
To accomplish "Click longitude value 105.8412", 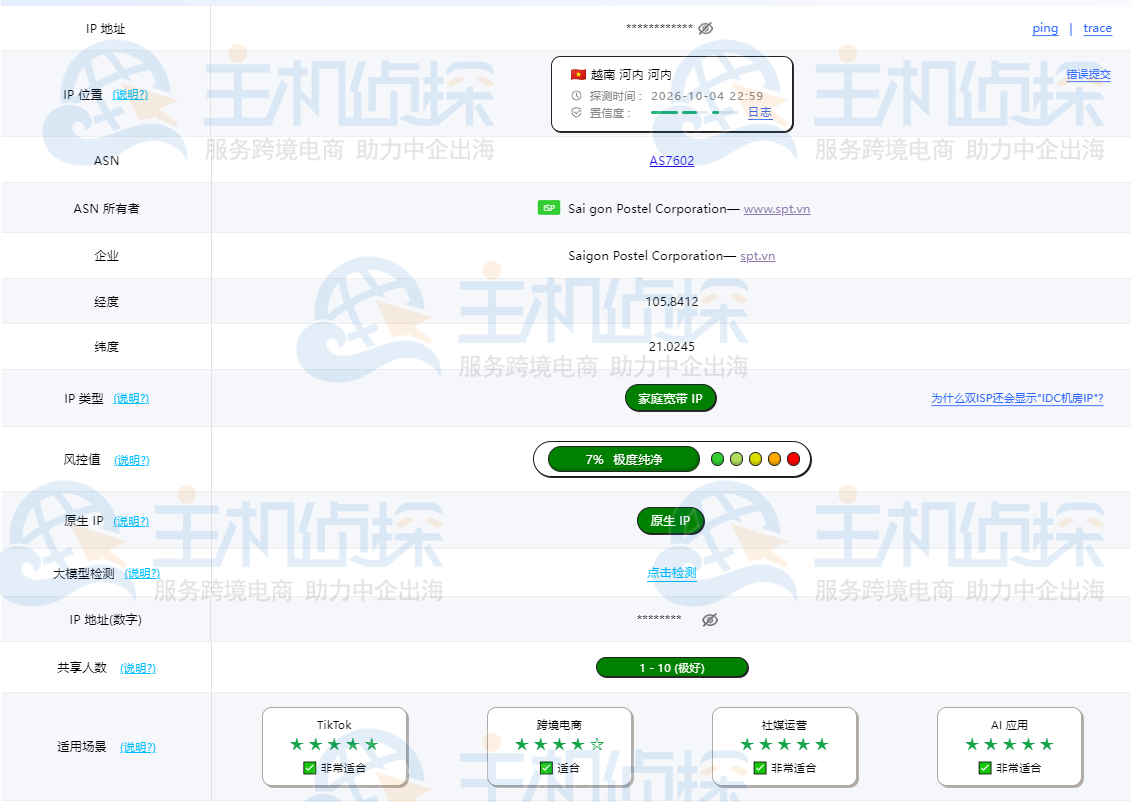I will [672, 301].
